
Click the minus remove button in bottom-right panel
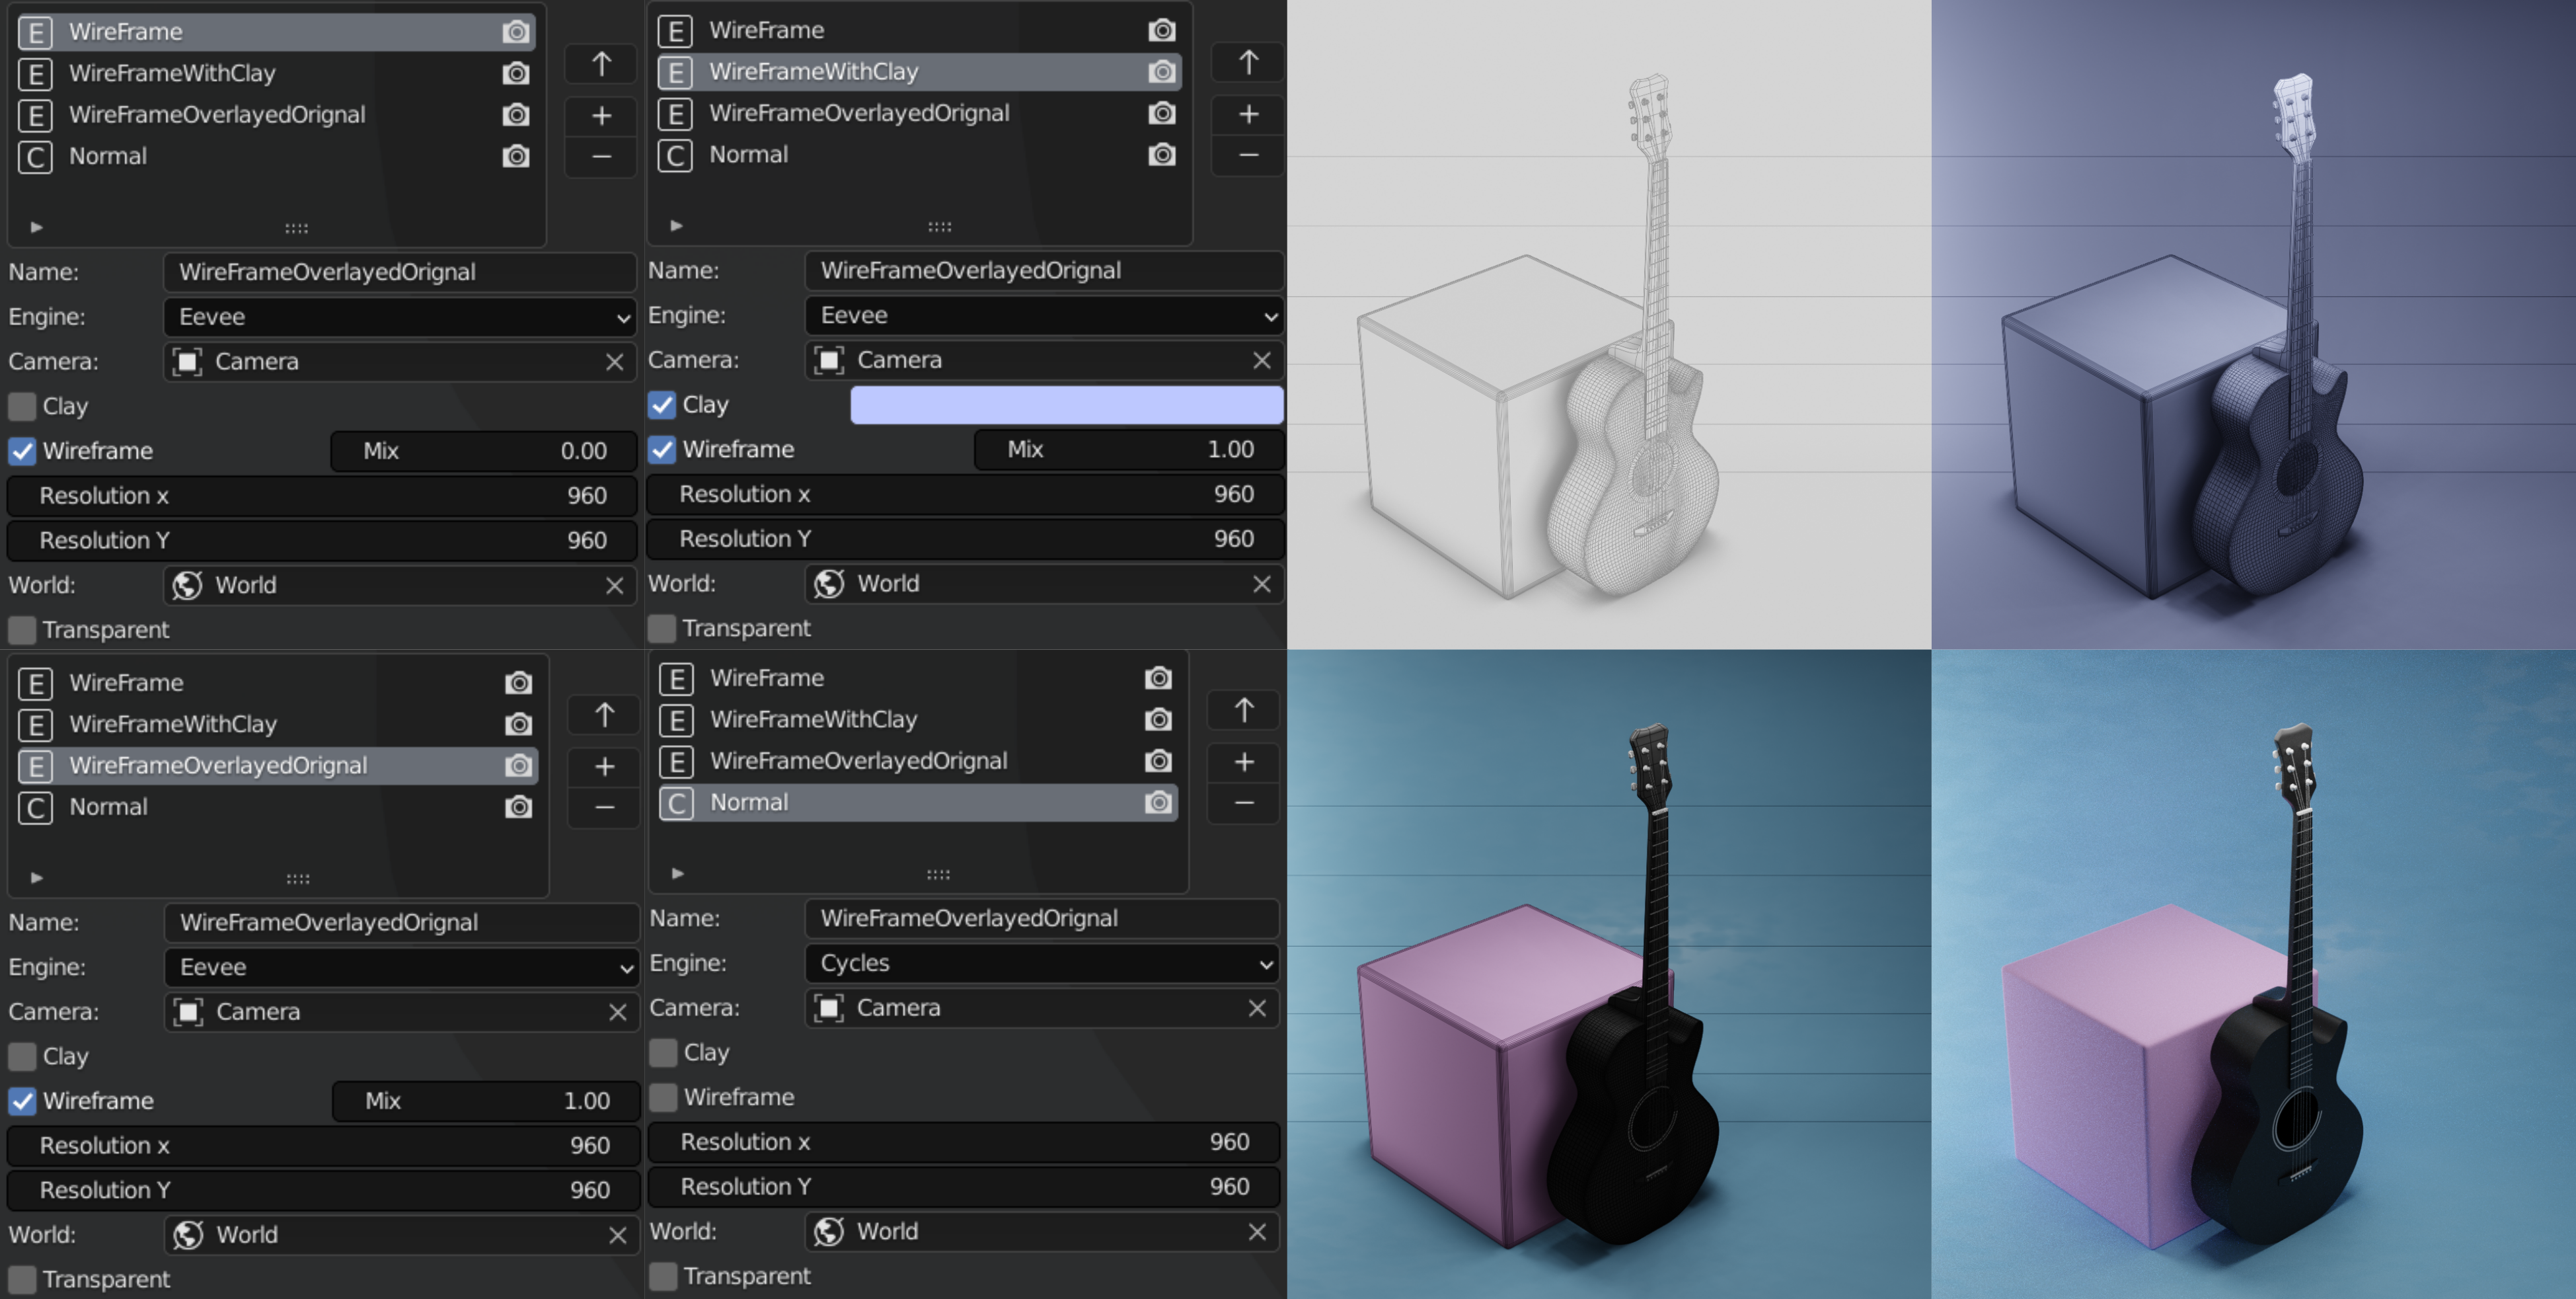(1244, 803)
